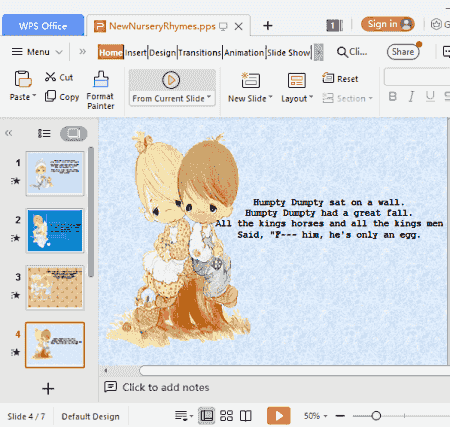
Task: Close the NewNurseryRhymes.pps tab
Action: tap(239, 26)
